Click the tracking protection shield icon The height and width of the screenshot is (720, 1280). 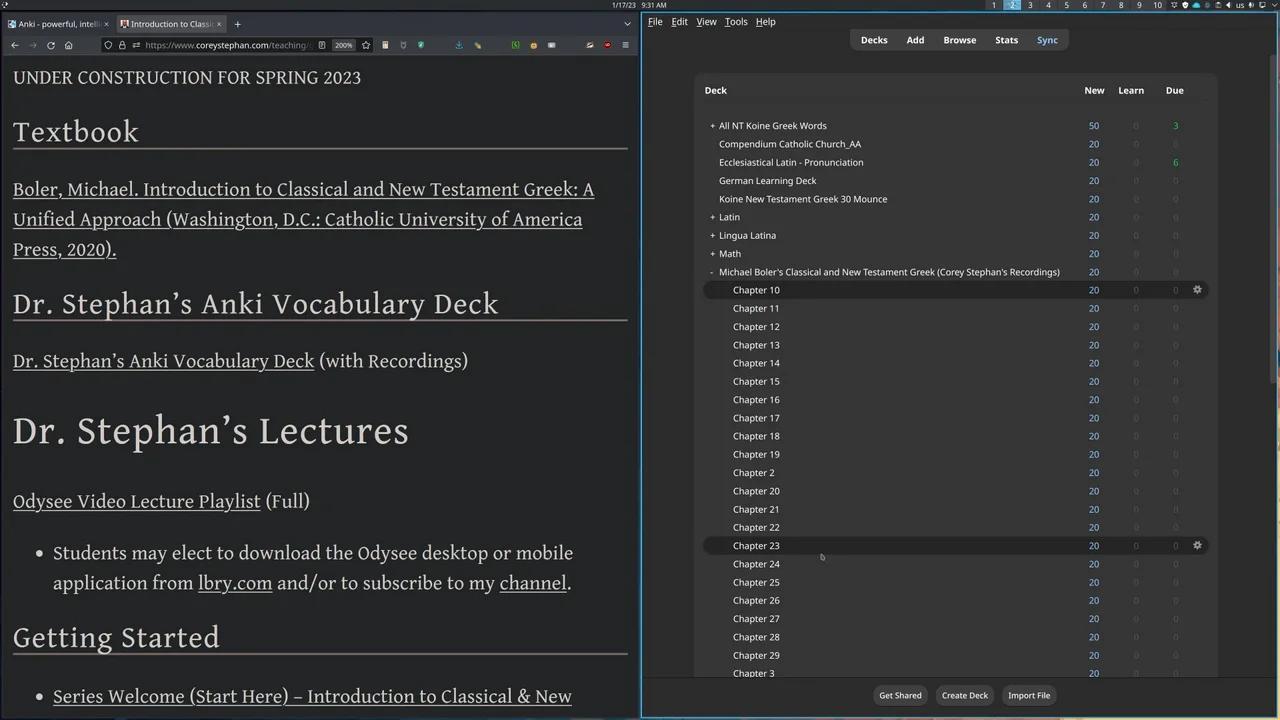pos(107,45)
